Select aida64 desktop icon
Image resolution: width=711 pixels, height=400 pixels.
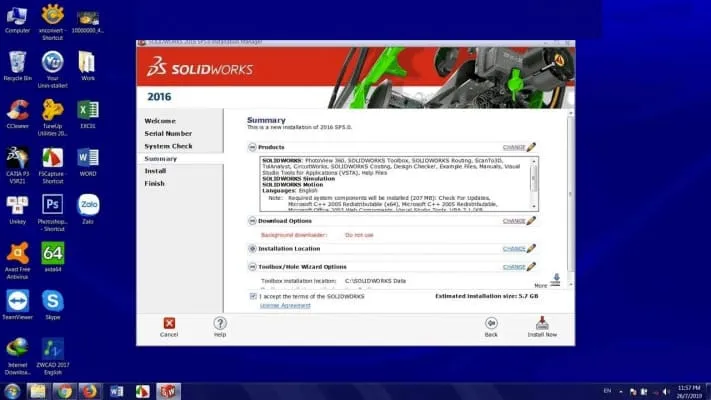[53, 257]
